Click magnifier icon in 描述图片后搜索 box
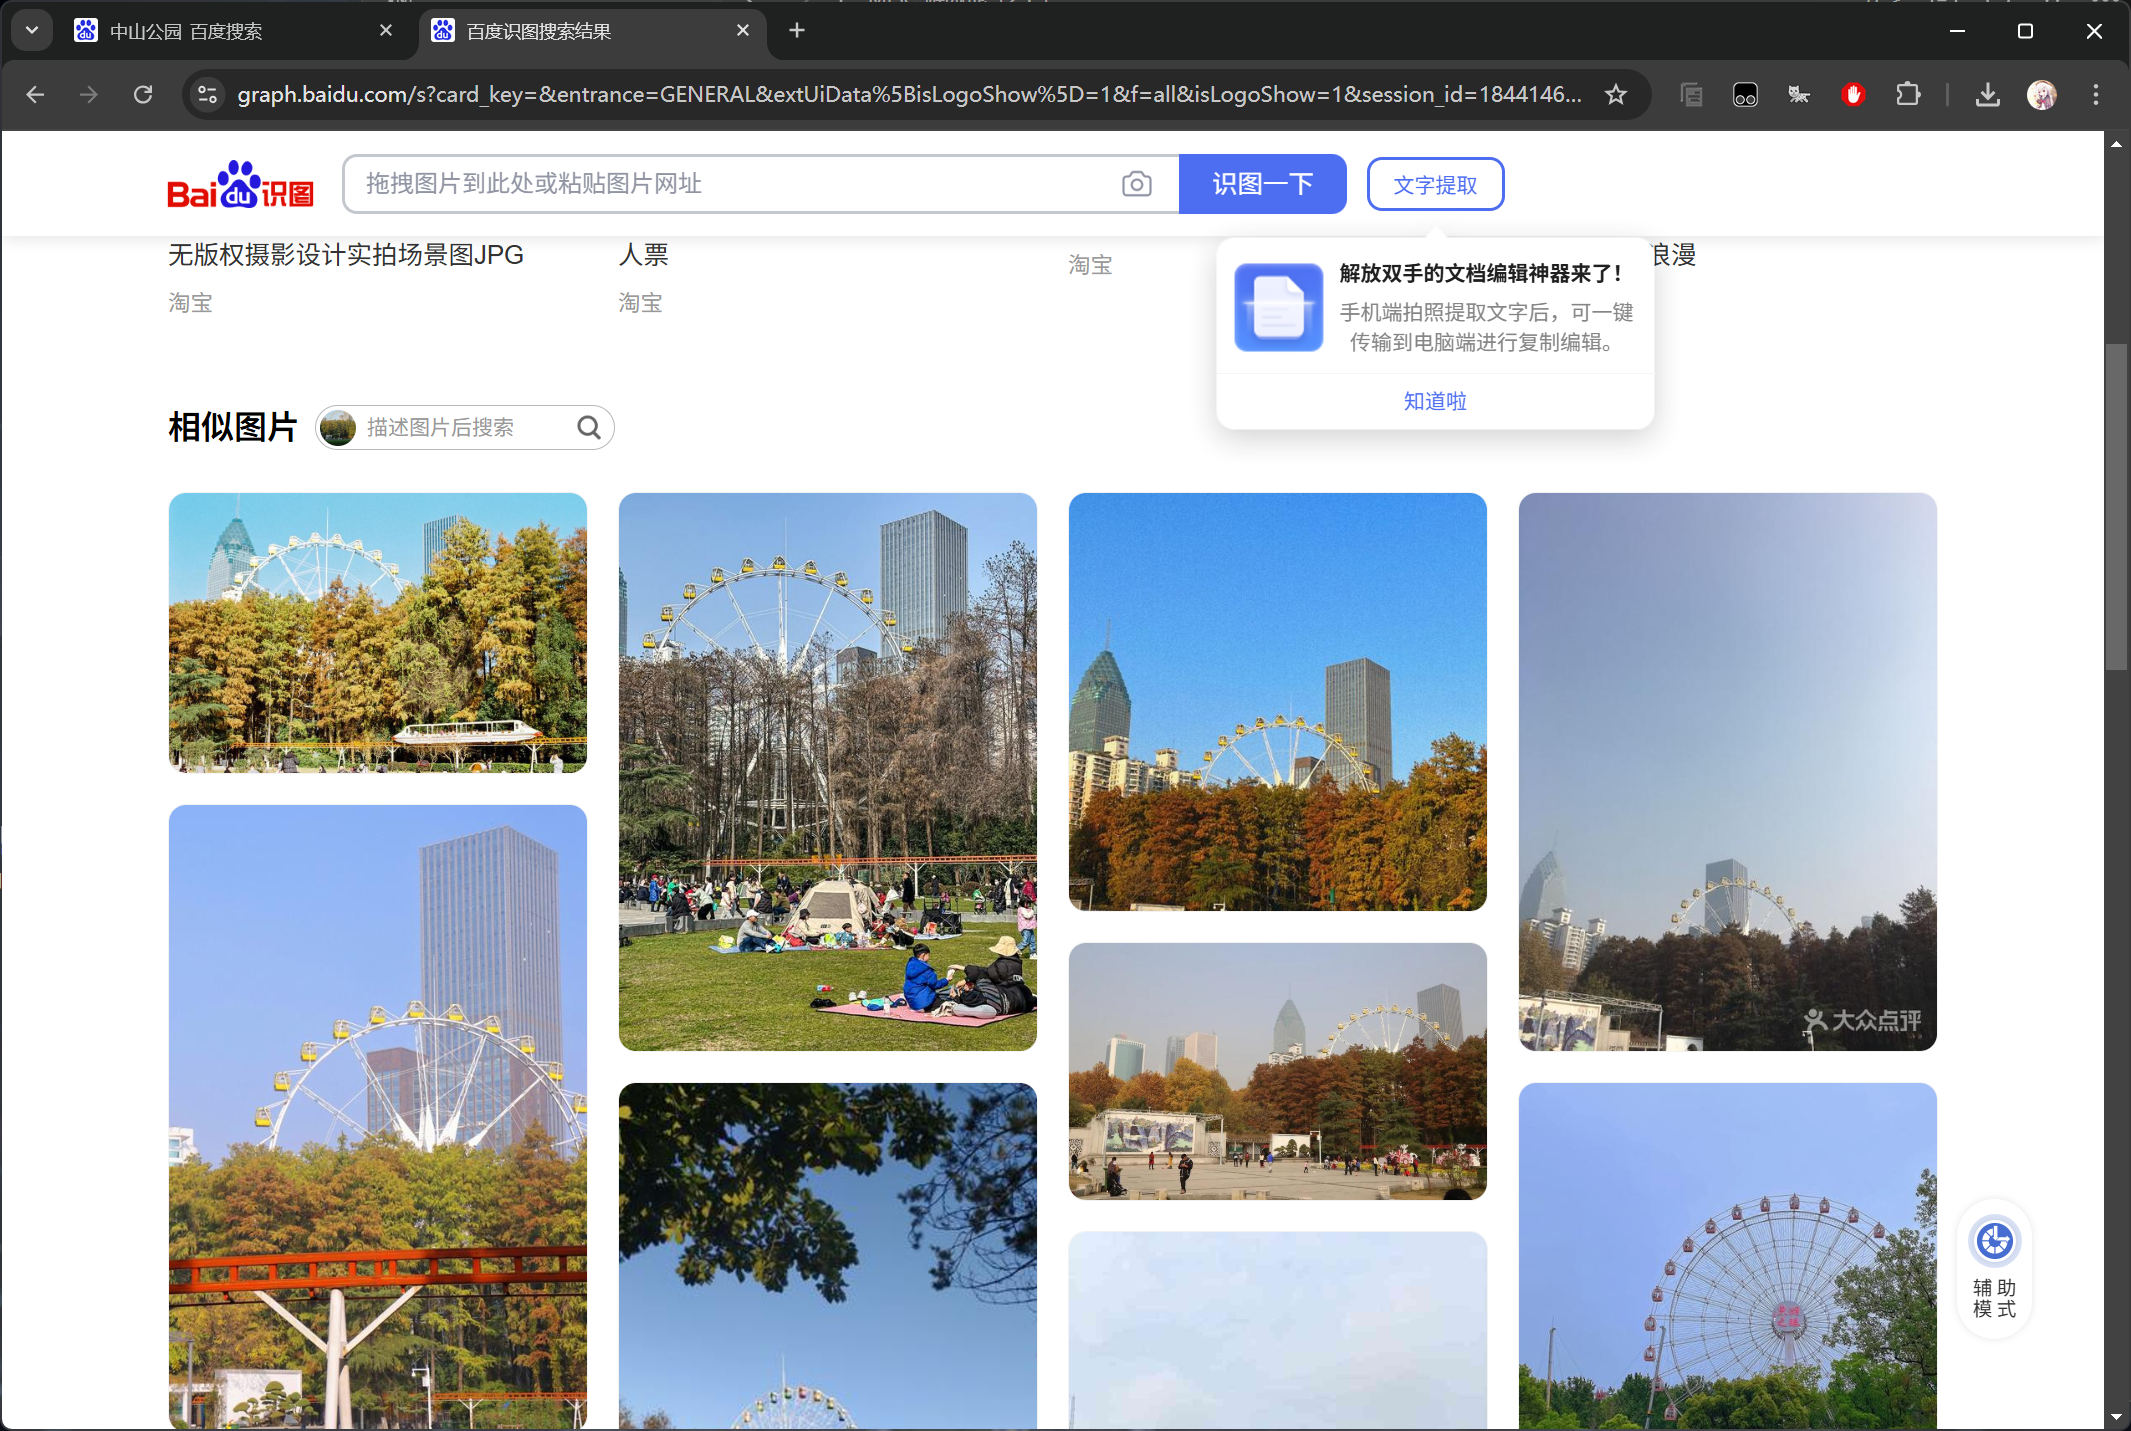This screenshot has height=1431, width=2131. (x=589, y=428)
